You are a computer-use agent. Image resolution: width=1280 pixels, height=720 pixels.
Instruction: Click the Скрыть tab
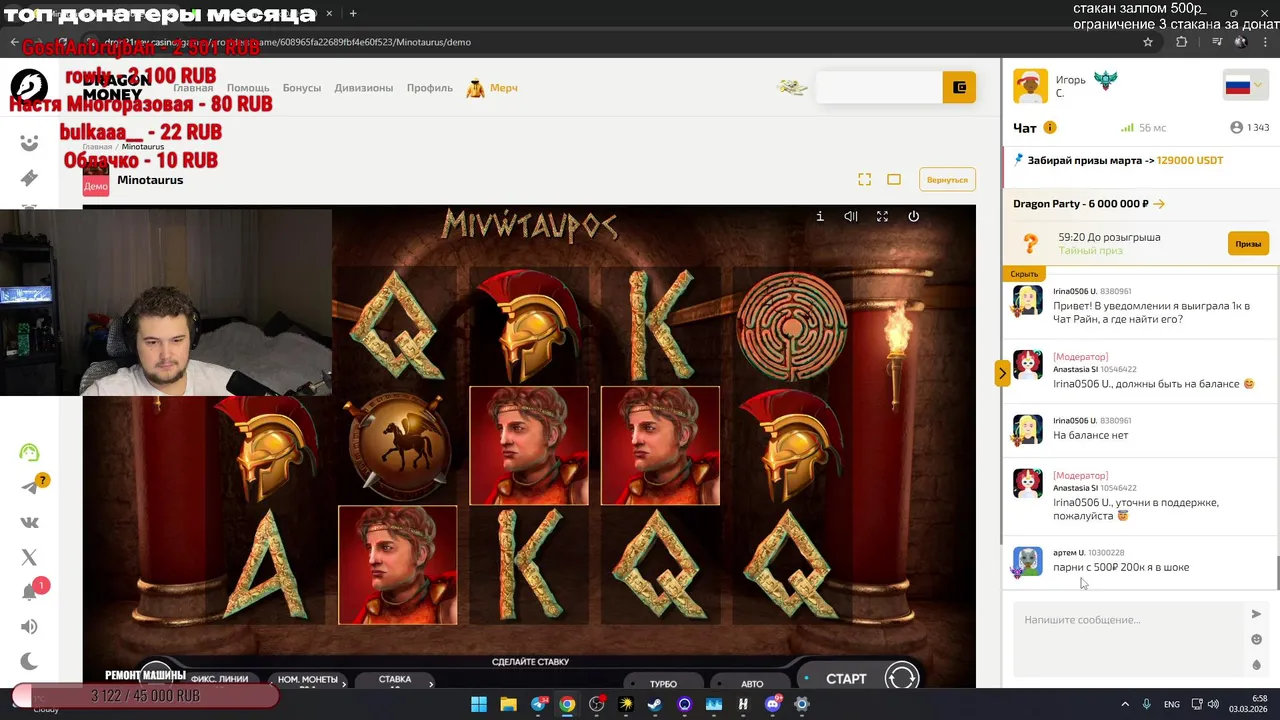1024,274
